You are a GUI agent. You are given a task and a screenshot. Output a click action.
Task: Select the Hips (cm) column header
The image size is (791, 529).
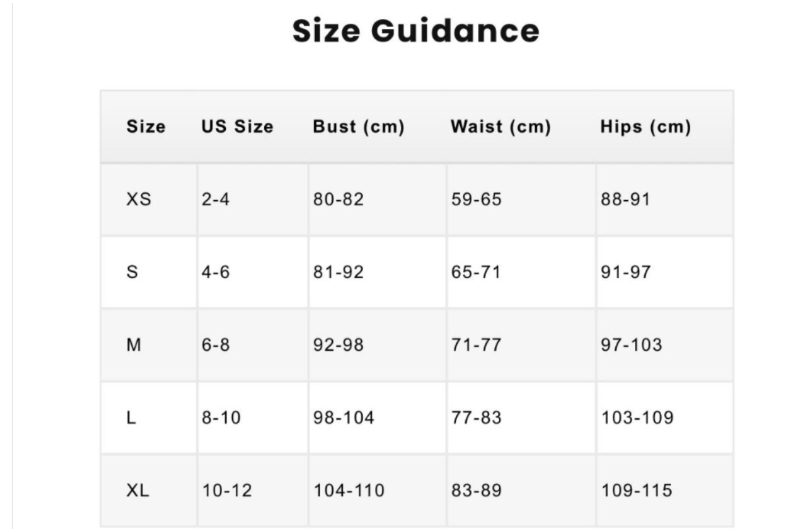click(645, 127)
